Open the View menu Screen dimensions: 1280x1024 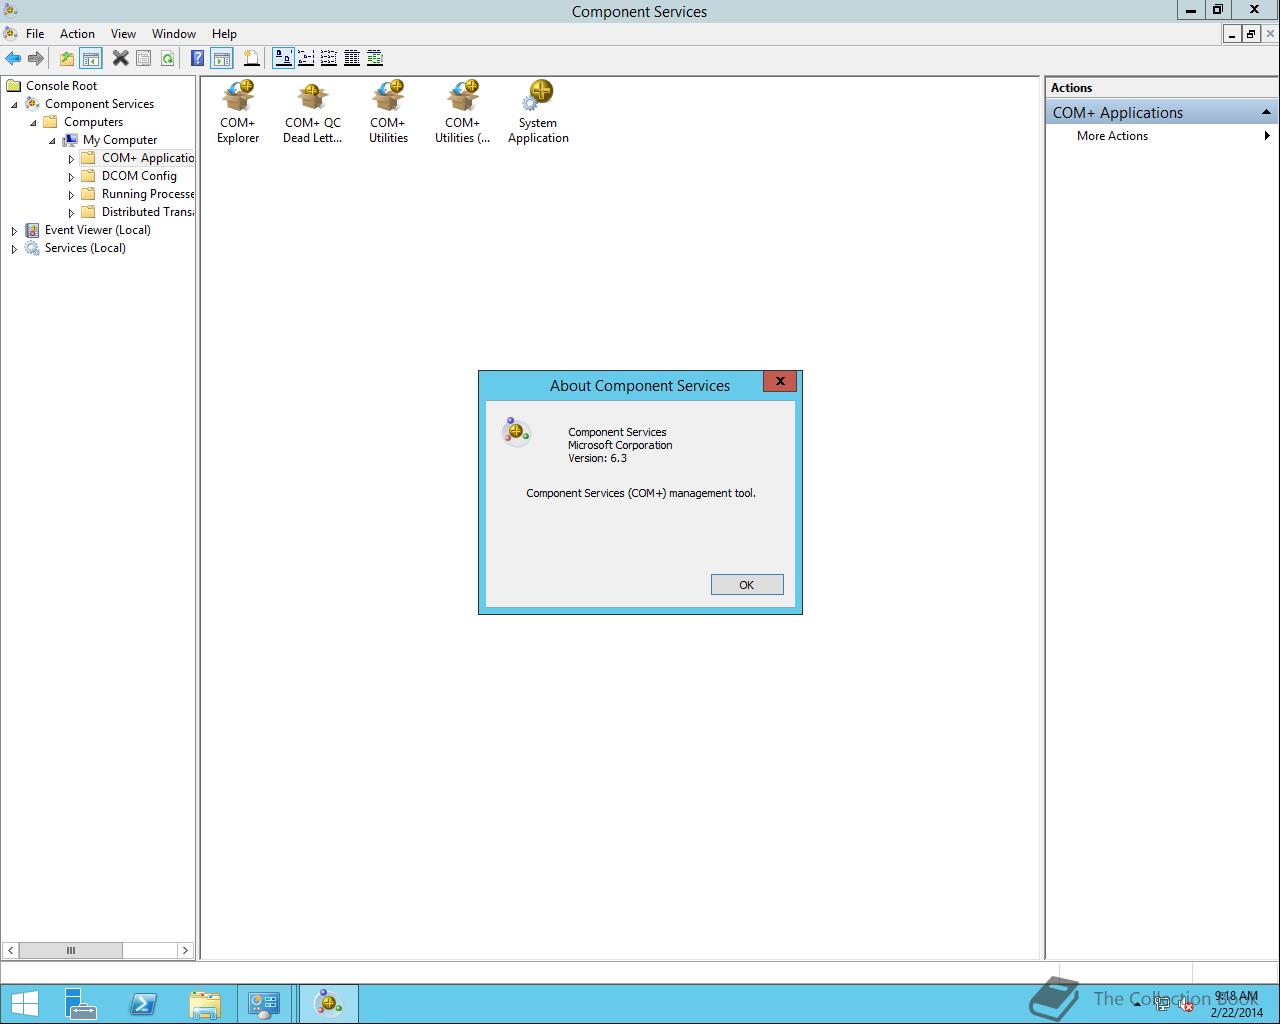pos(123,33)
